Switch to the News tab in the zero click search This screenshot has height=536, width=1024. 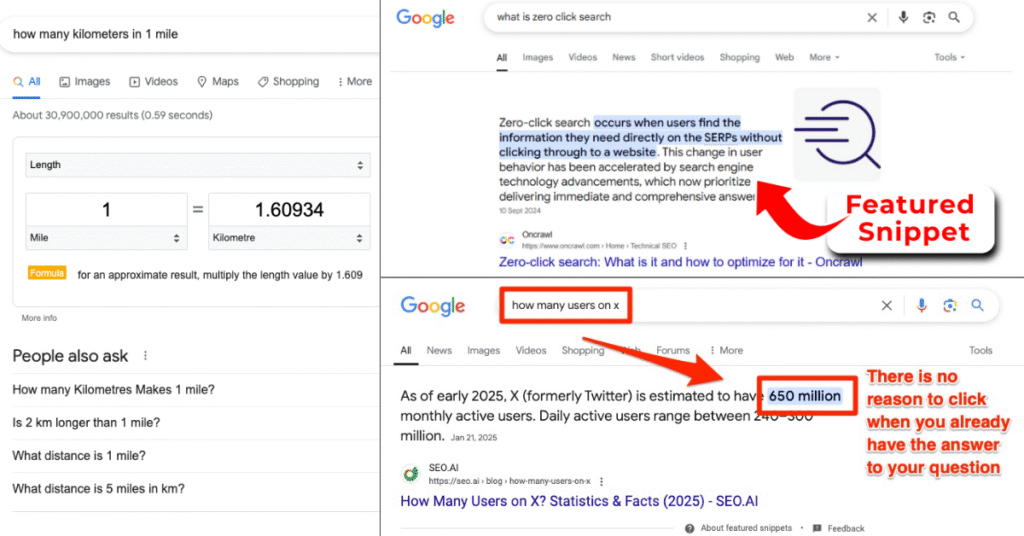pyautogui.click(x=624, y=57)
